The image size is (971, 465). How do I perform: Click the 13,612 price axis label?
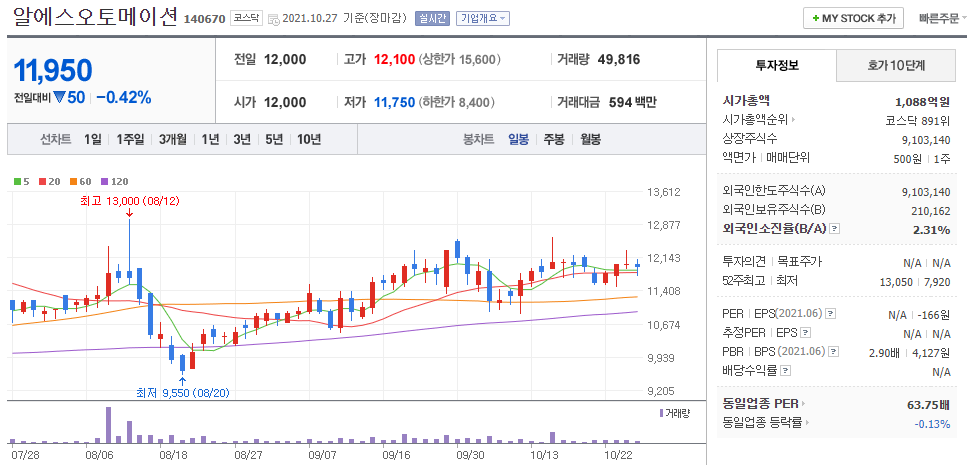pos(663,192)
